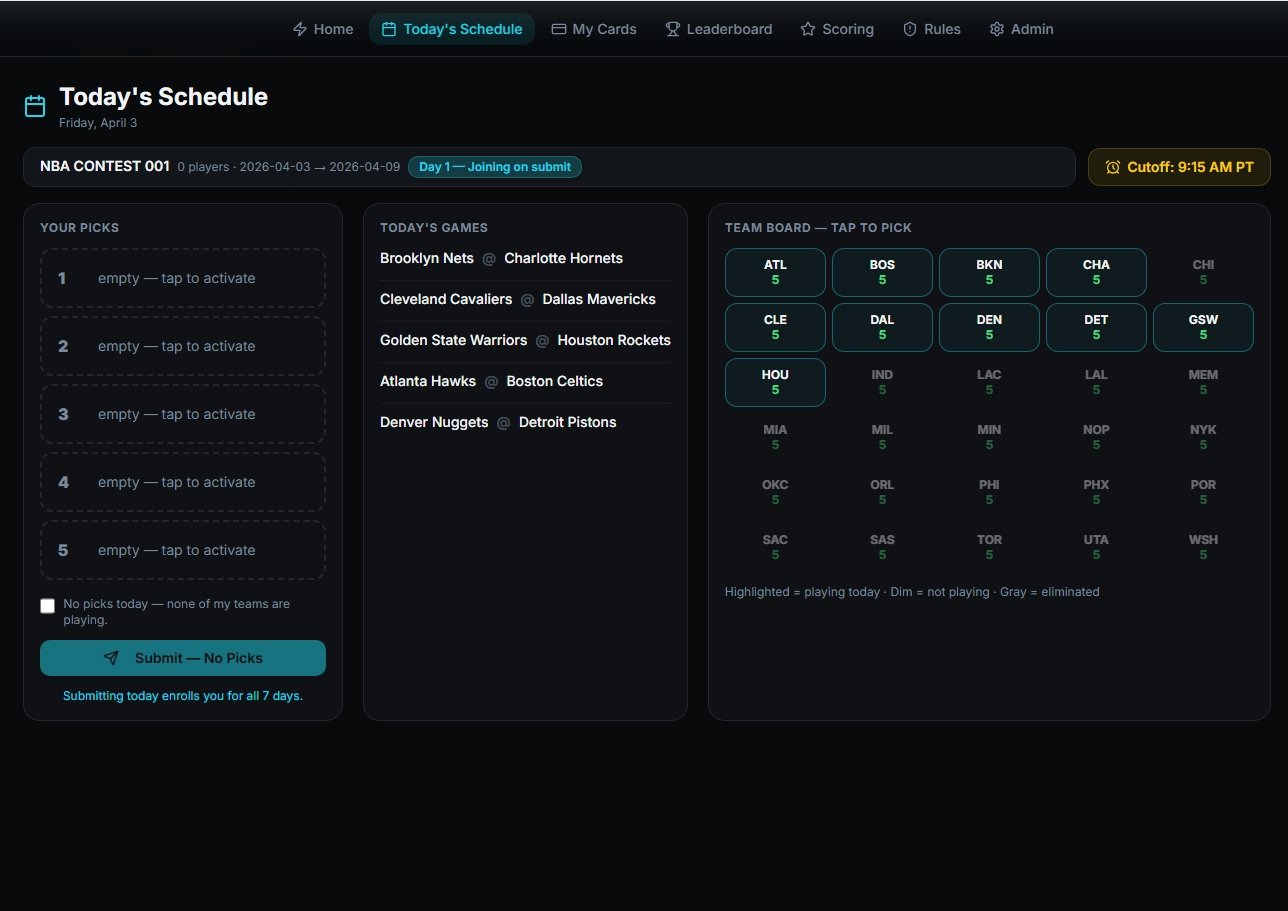
Task: Select the GSW team on the board
Action: pyautogui.click(x=1203, y=327)
